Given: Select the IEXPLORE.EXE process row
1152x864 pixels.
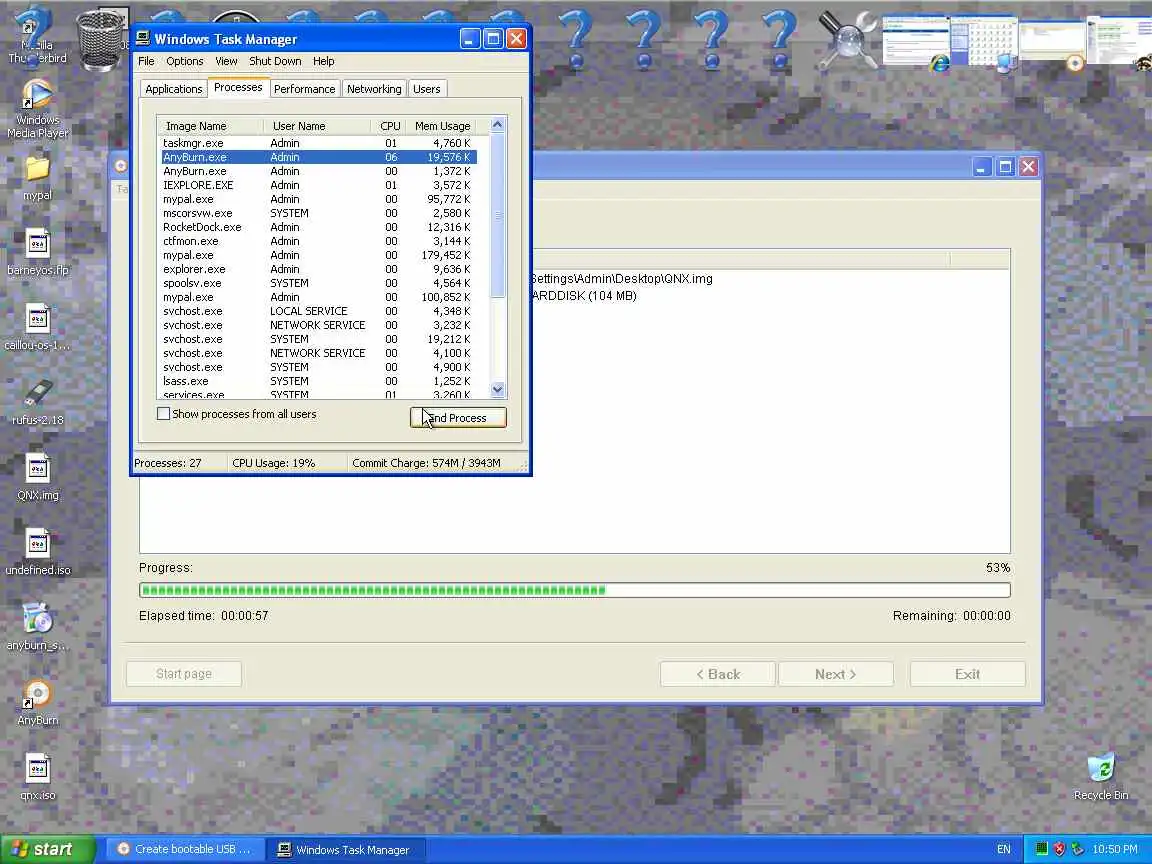Looking at the screenshot, I should point(319,185).
